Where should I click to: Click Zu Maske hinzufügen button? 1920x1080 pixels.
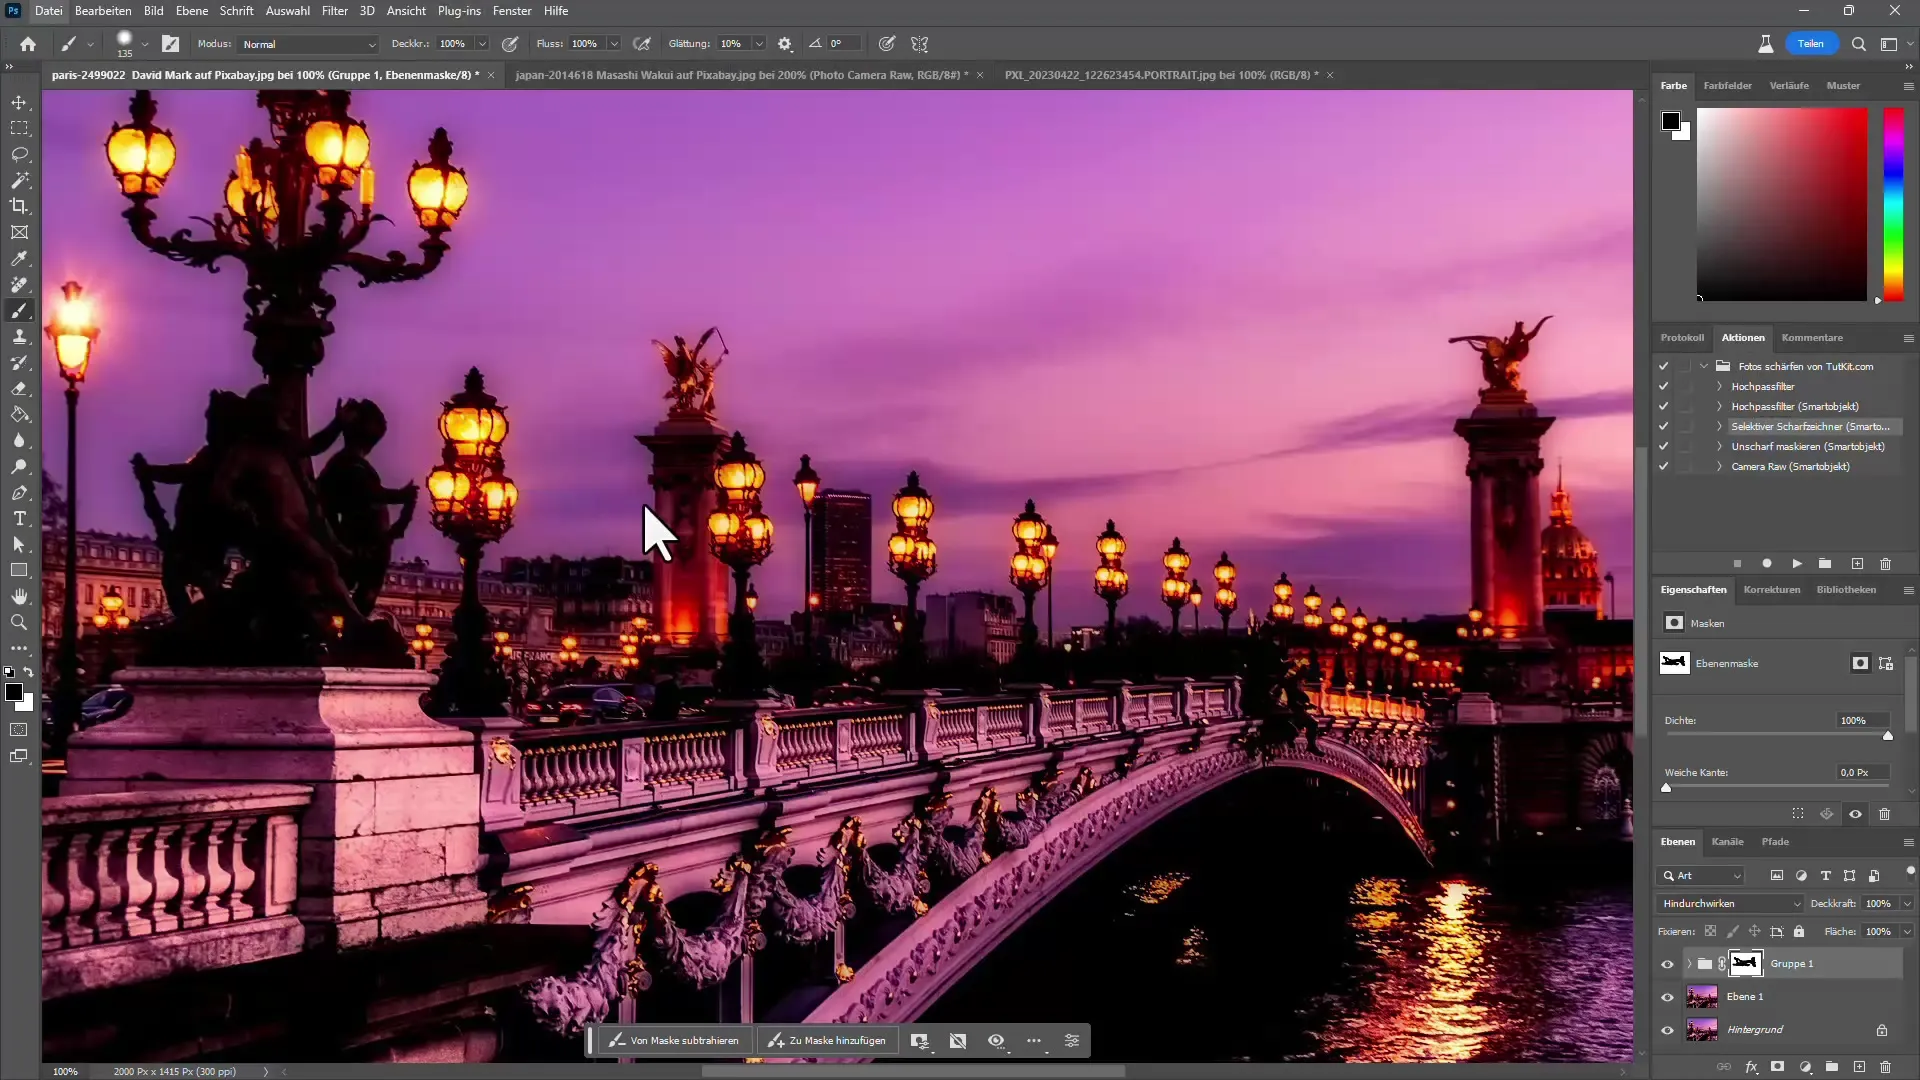click(x=827, y=1041)
